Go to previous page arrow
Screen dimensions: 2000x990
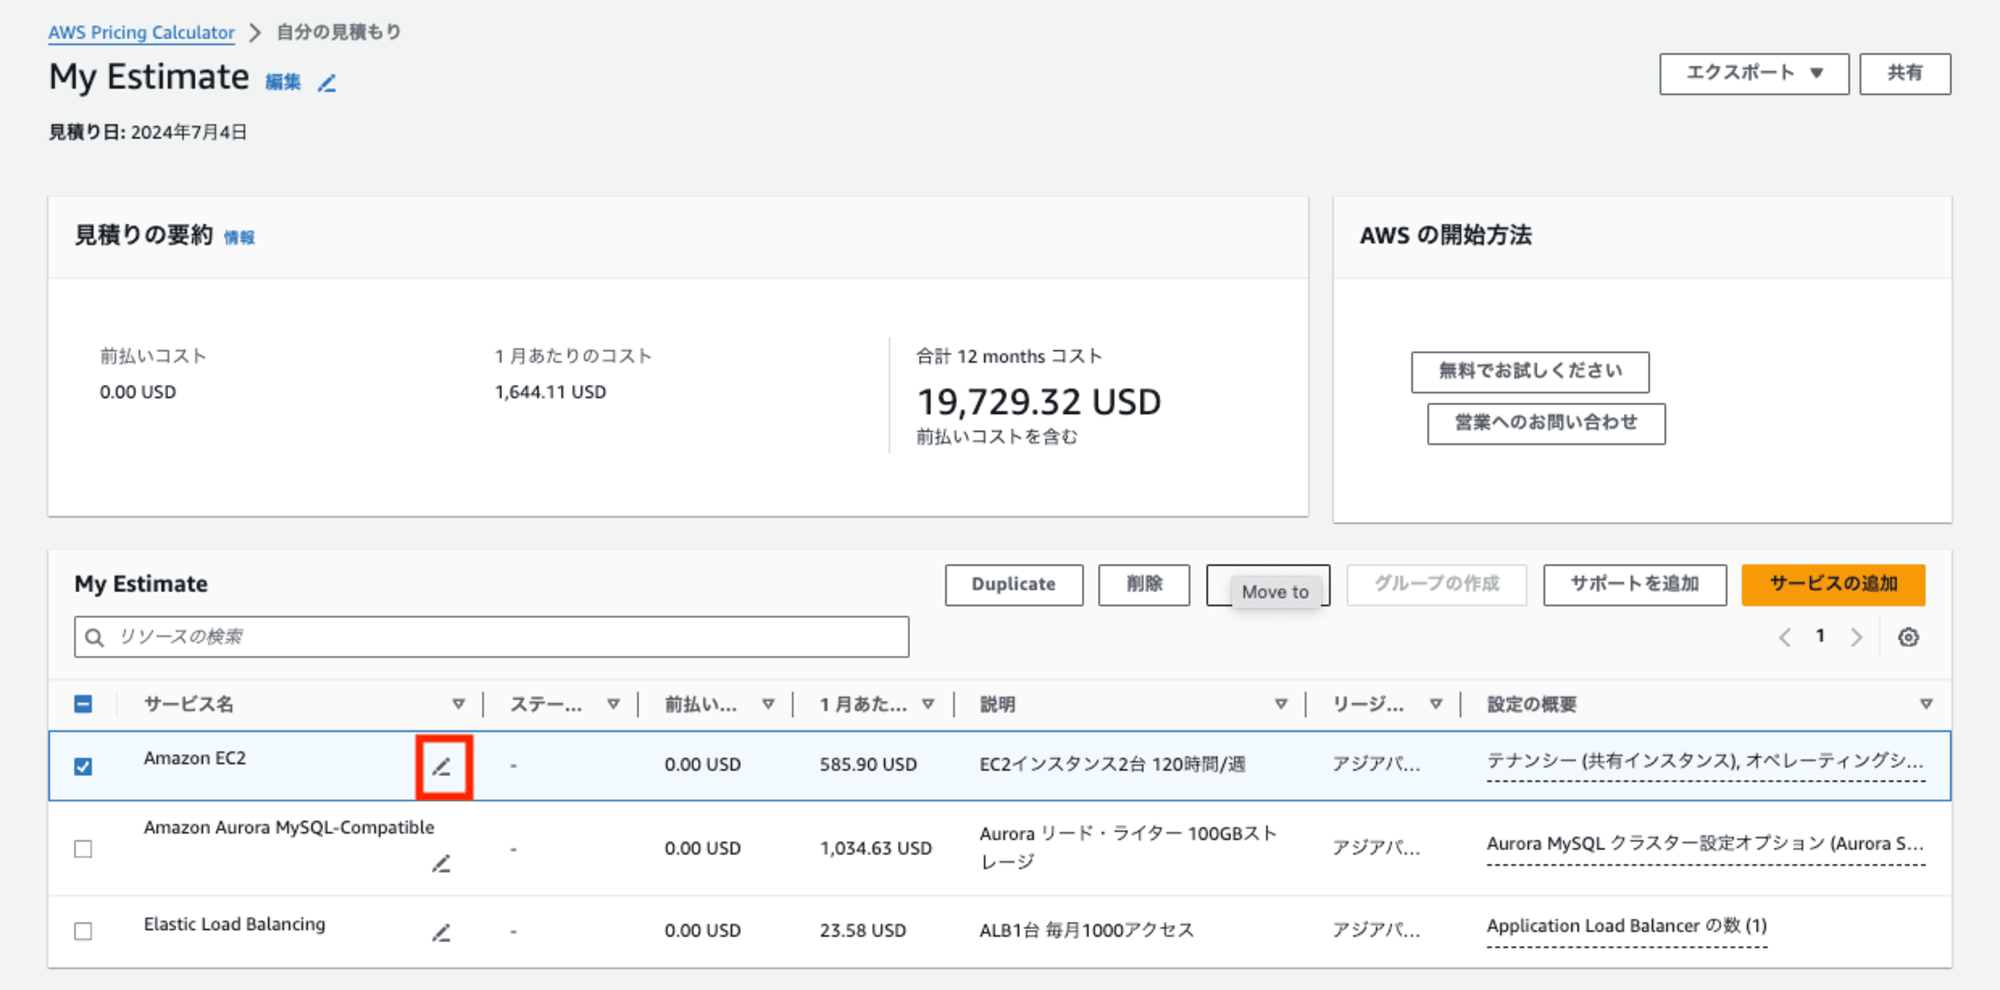[1784, 637]
